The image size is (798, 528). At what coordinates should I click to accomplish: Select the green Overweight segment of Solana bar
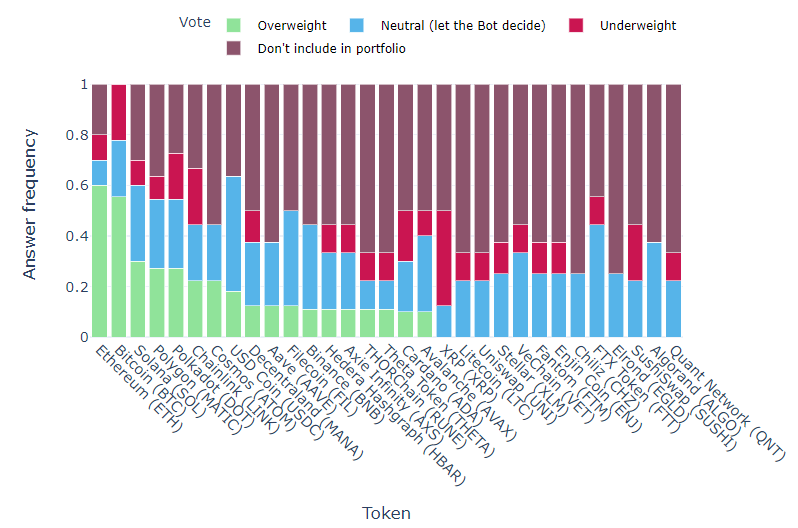coord(137,299)
